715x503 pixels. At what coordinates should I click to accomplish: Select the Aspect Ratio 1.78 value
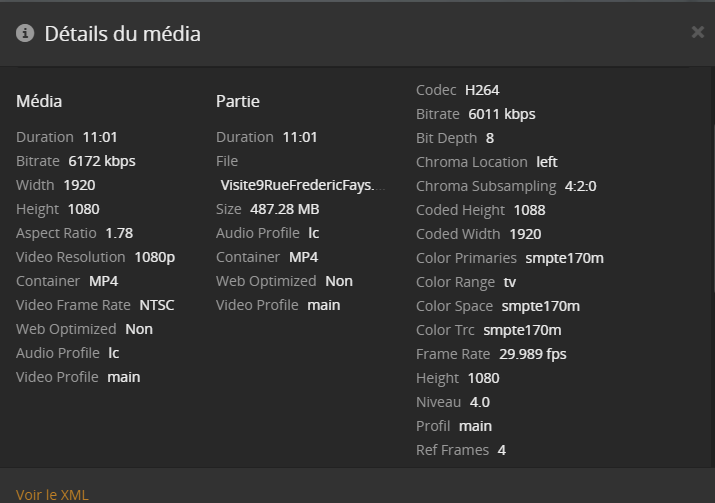click(119, 233)
